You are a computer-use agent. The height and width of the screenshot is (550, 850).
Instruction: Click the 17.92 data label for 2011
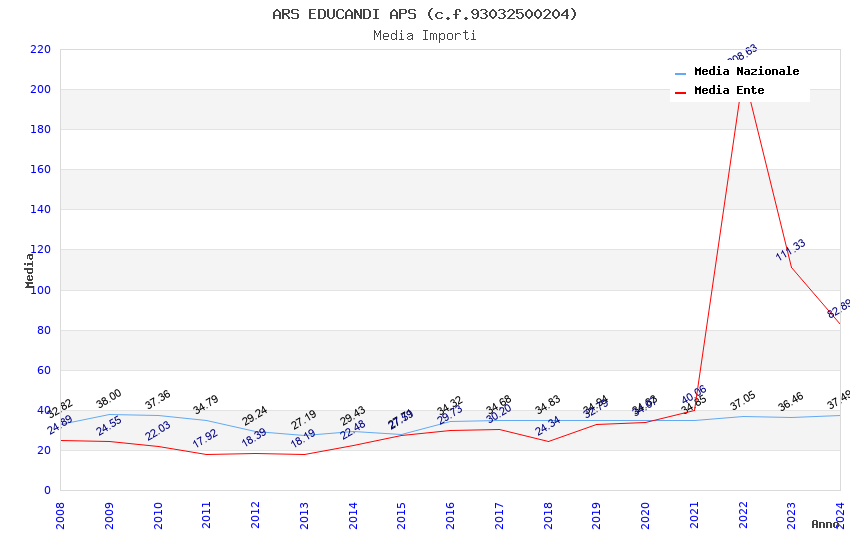tap(205, 438)
